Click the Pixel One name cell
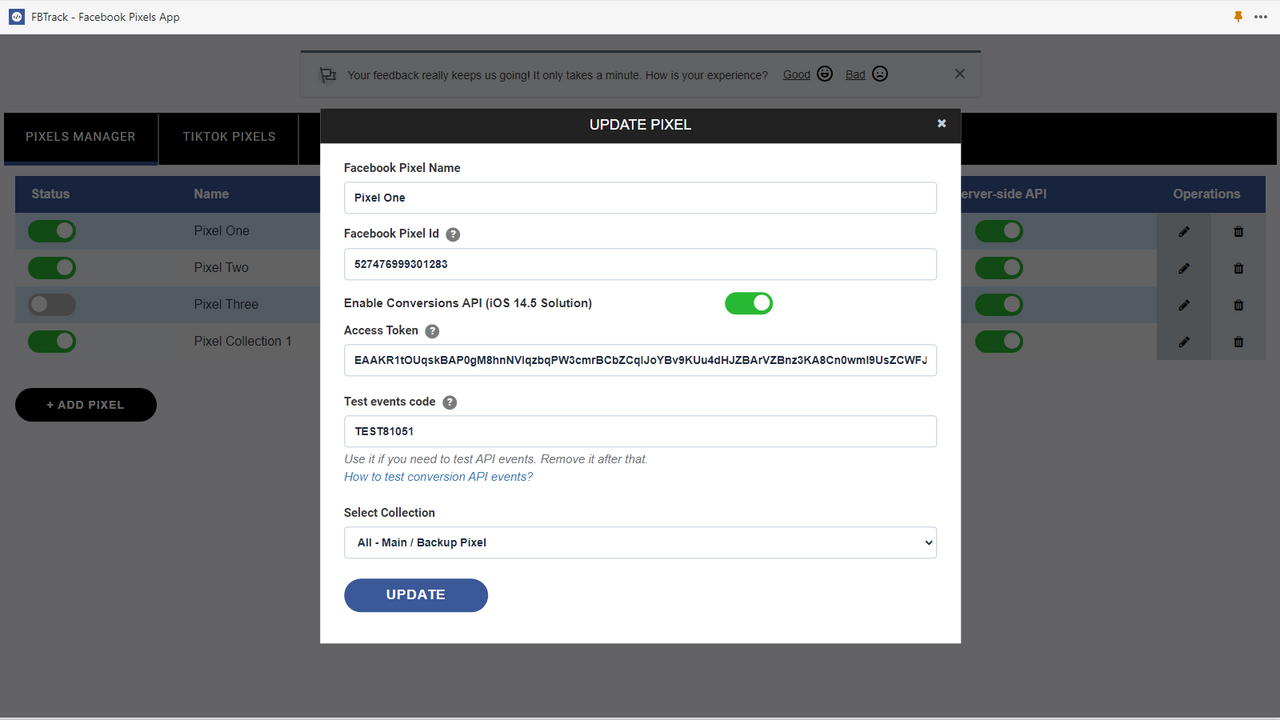Screen dimensions: 1280x720 (222, 231)
